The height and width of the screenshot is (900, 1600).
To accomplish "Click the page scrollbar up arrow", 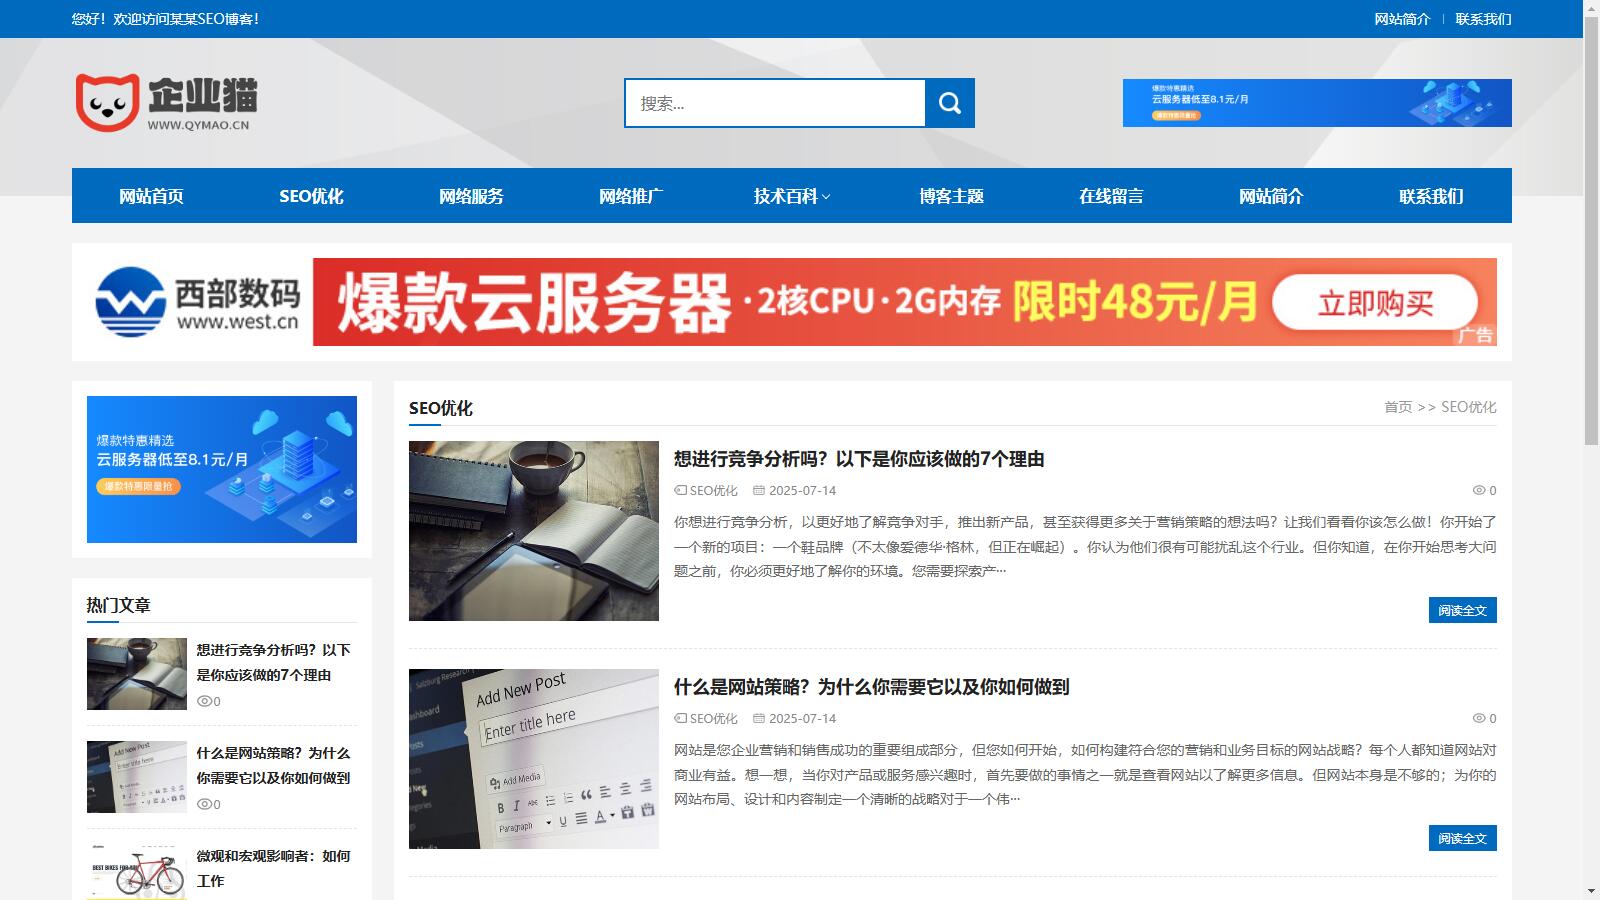I will tap(1591, 8).
